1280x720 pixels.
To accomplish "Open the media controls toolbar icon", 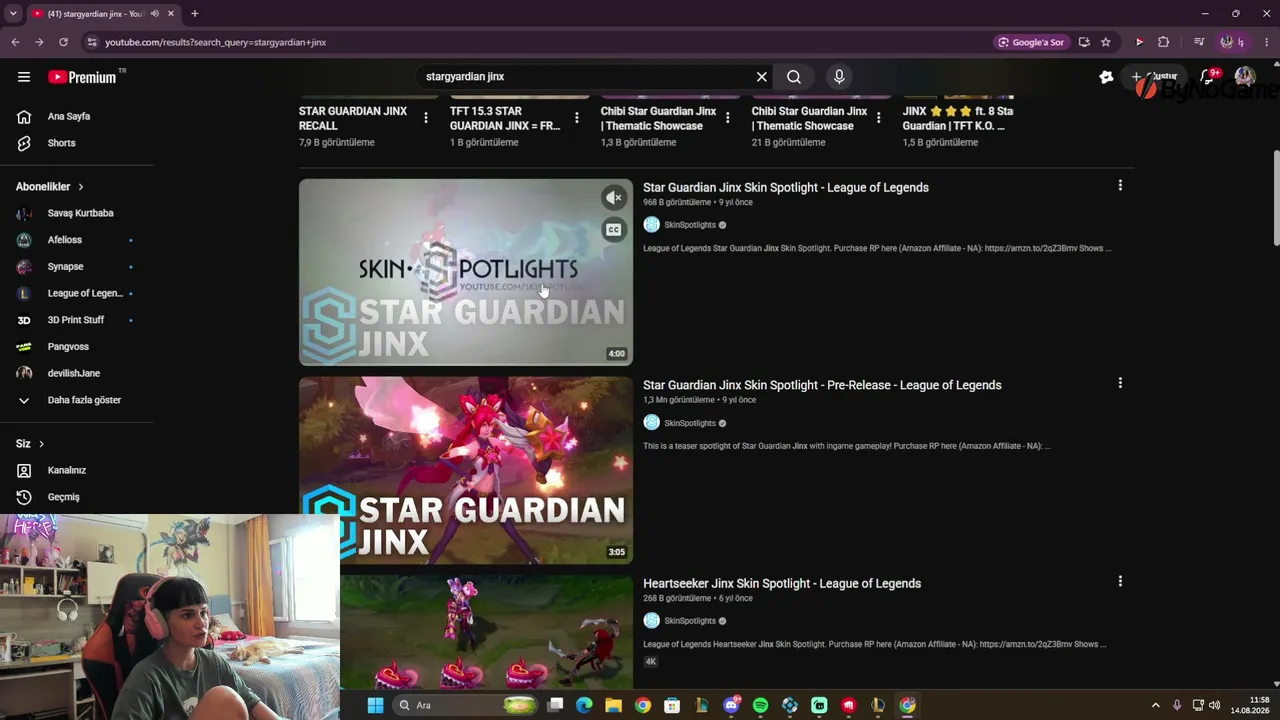I will pyautogui.click(x=1199, y=42).
